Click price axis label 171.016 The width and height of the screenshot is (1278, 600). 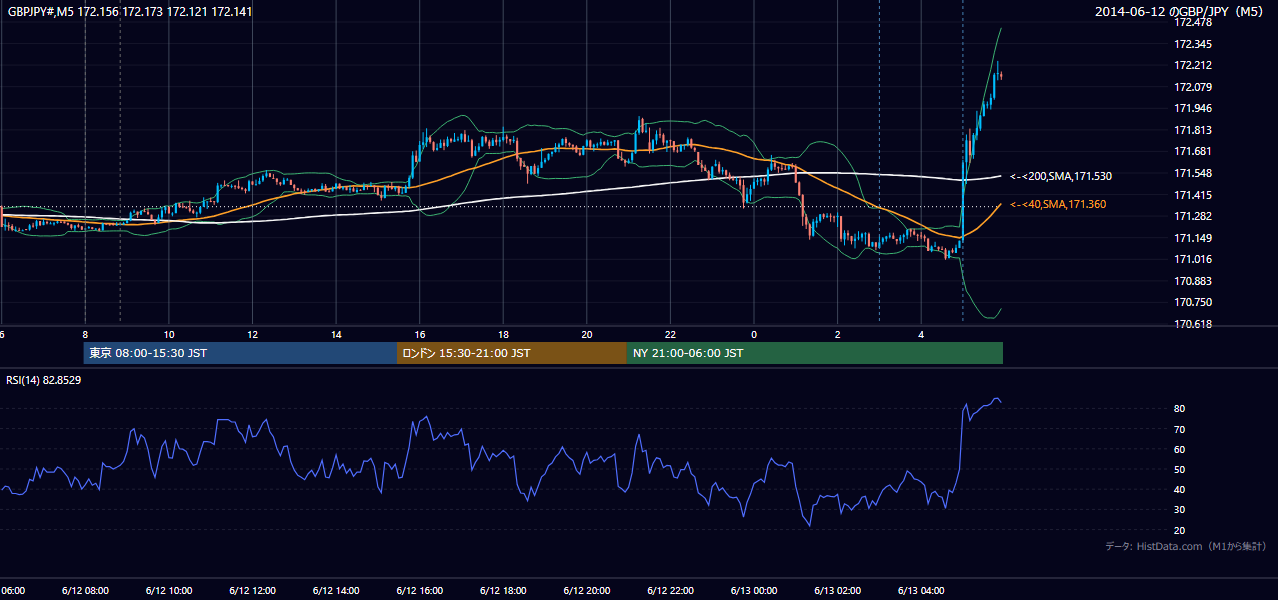(1193, 259)
